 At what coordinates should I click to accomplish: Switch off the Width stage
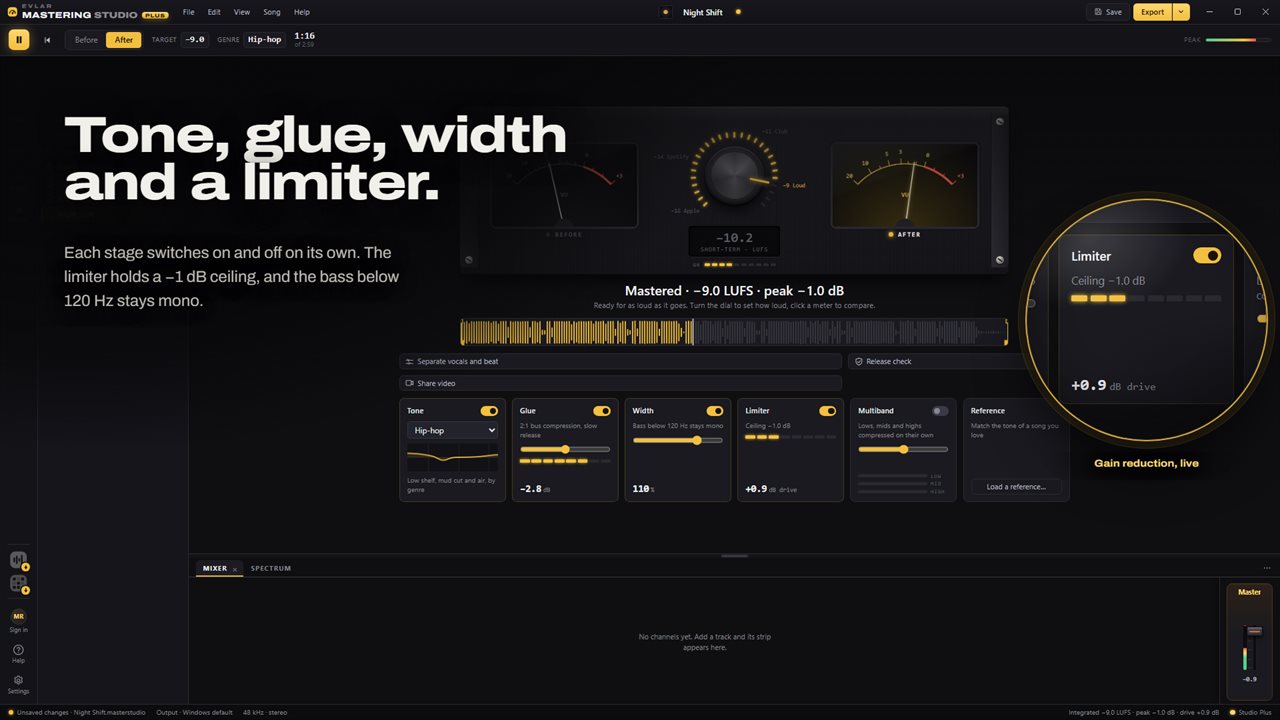(x=715, y=411)
